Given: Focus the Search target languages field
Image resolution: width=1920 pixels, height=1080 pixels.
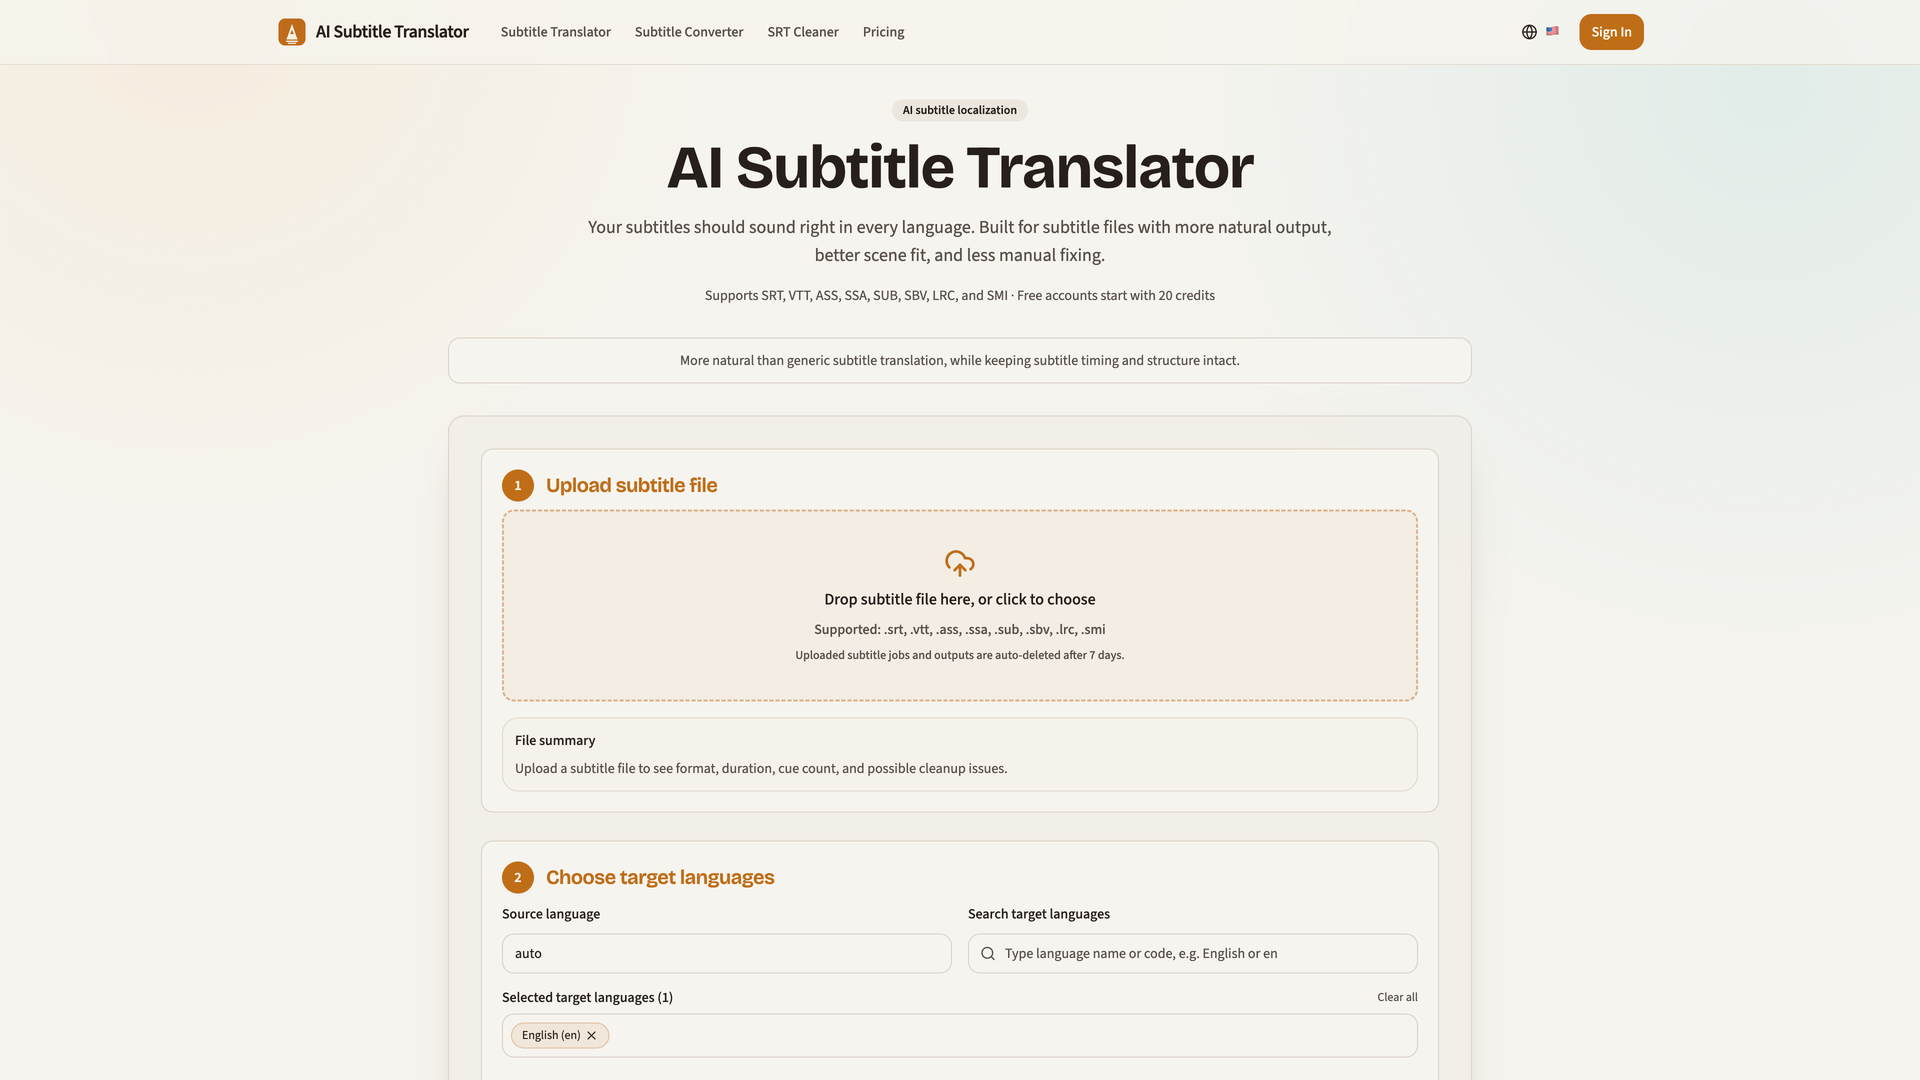Looking at the screenshot, I should pos(1200,954).
